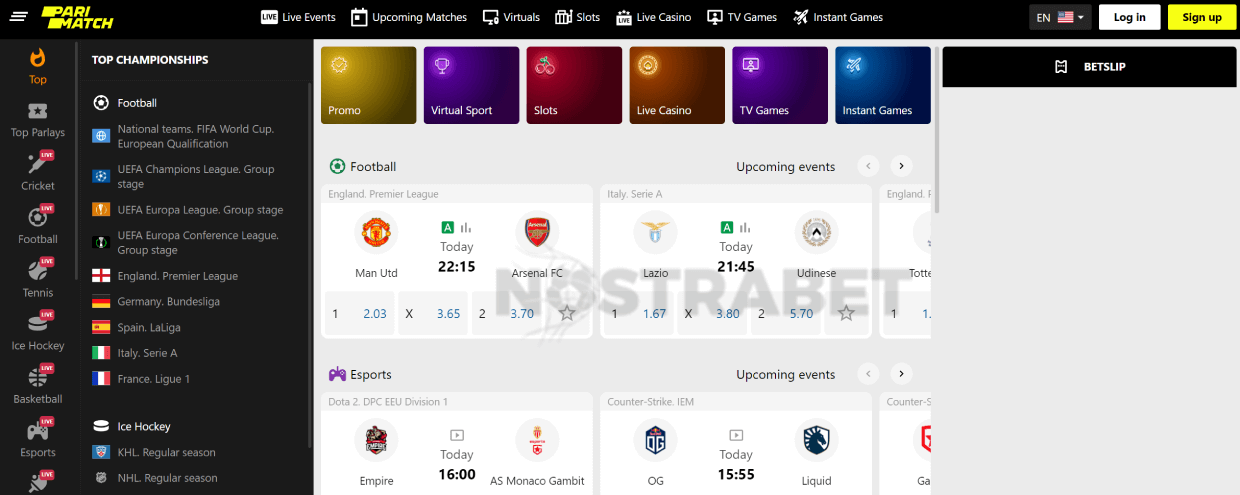This screenshot has width=1240, height=495.
Task: Open Slots in the top navigation
Action: pos(578,17)
